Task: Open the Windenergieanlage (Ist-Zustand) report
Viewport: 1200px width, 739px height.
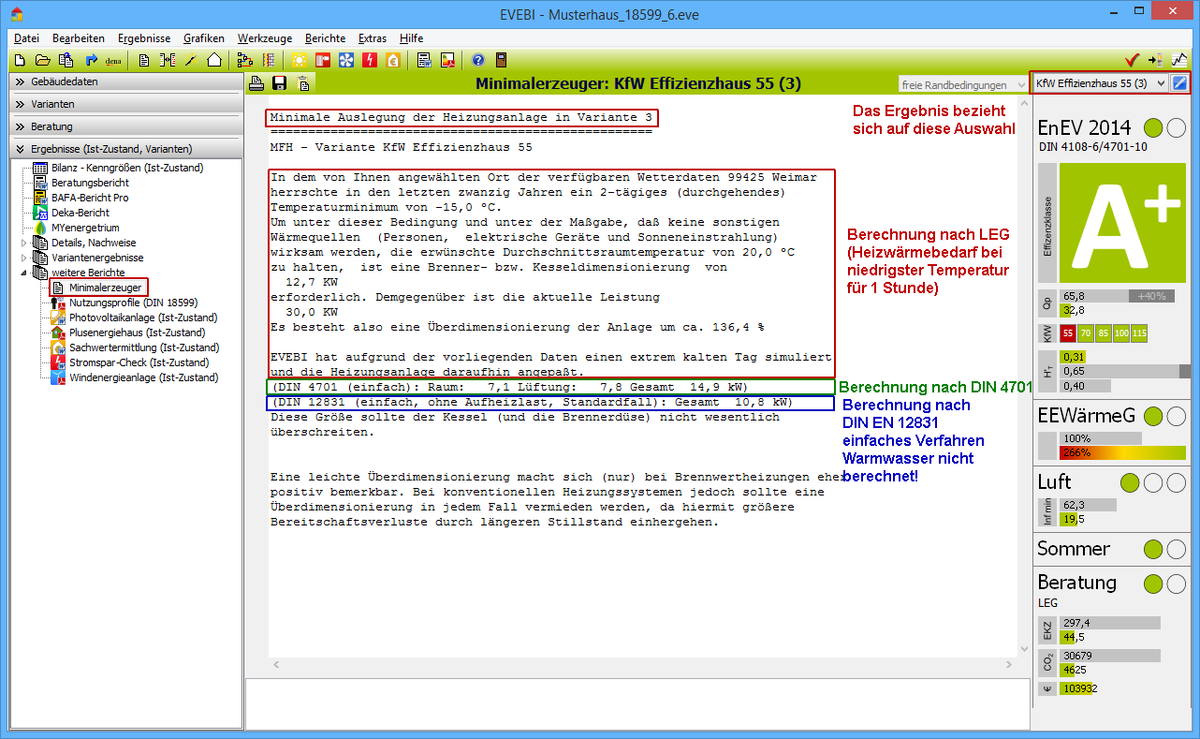Action: [x=143, y=378]
